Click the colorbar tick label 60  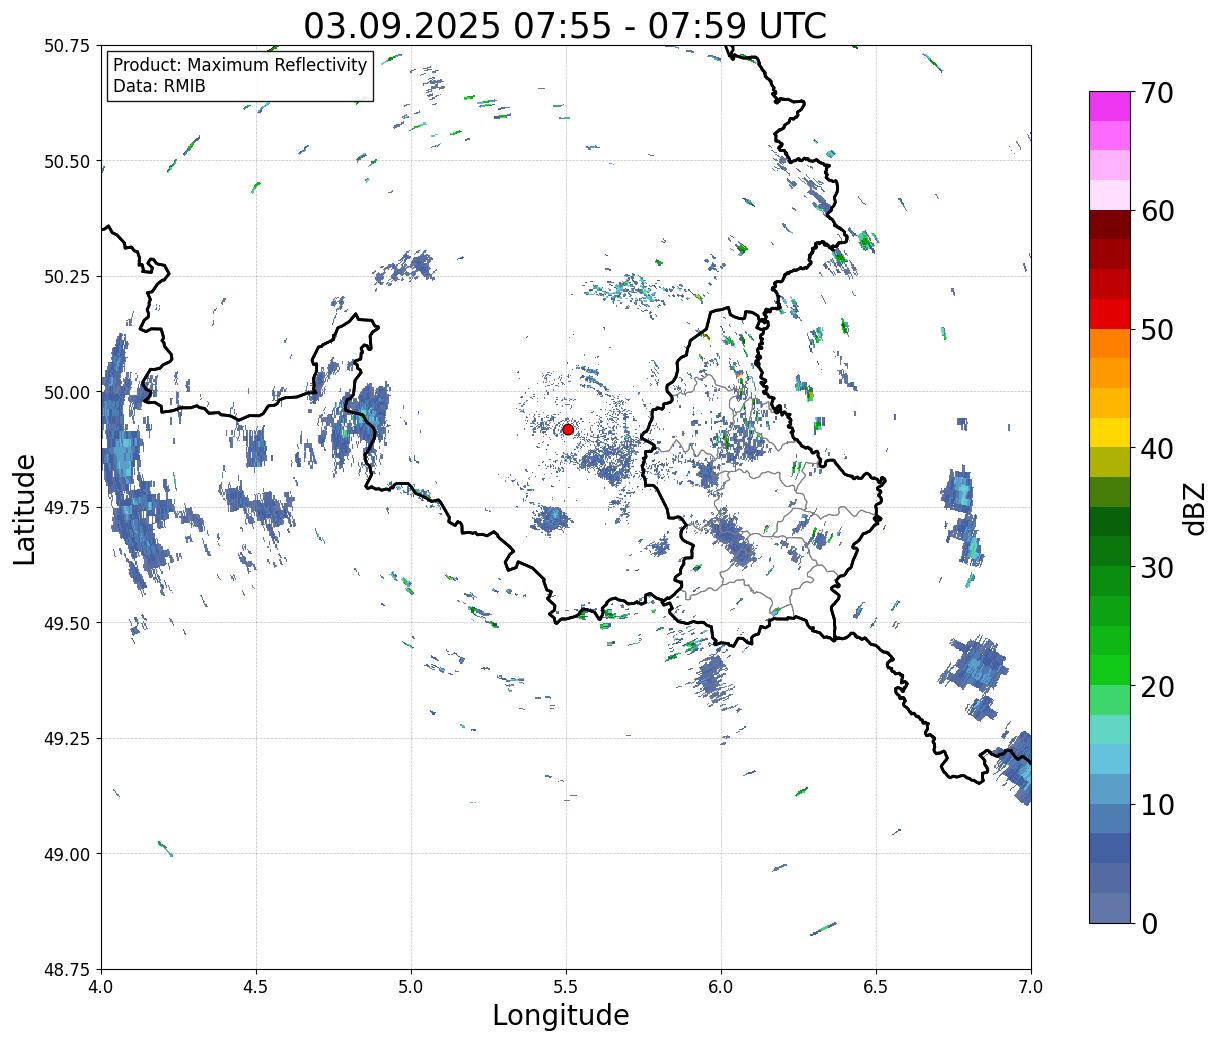coord(1156,211)
